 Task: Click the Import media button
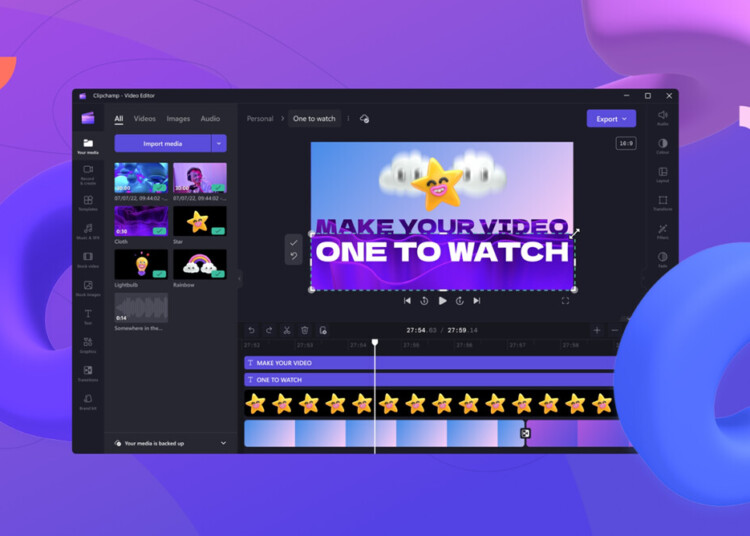coord(163,143)
